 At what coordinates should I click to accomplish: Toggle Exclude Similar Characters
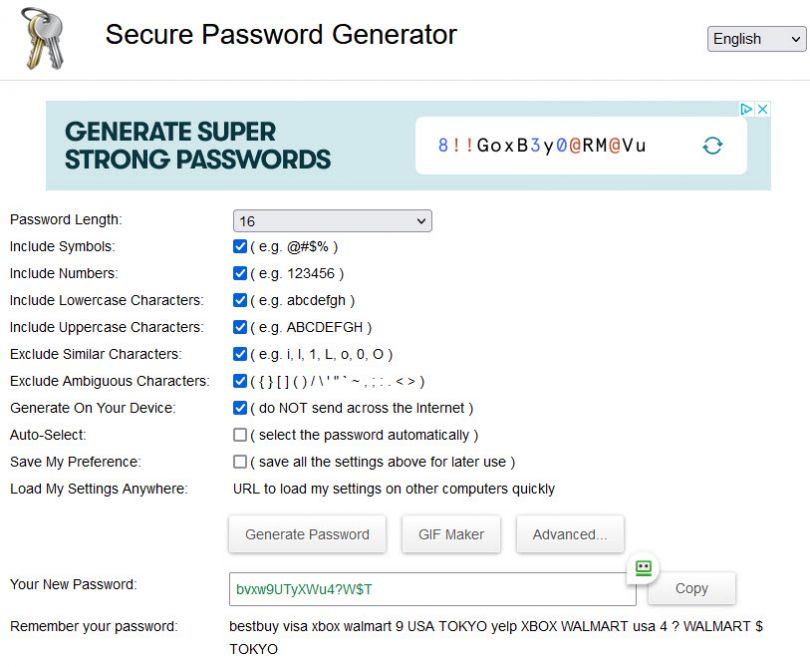[238, 355]
